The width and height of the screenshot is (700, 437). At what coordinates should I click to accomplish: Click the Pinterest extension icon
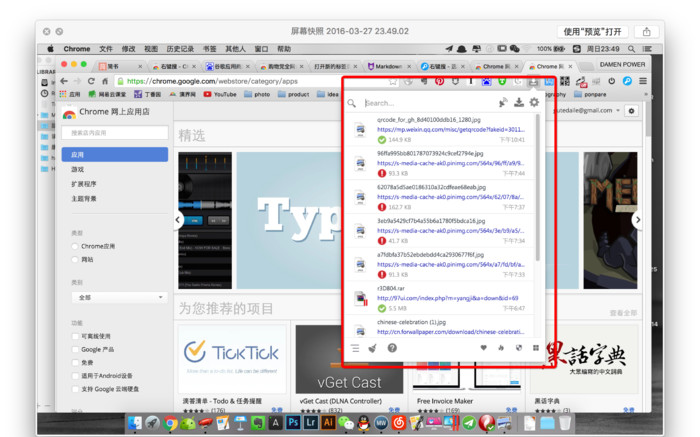439,81
